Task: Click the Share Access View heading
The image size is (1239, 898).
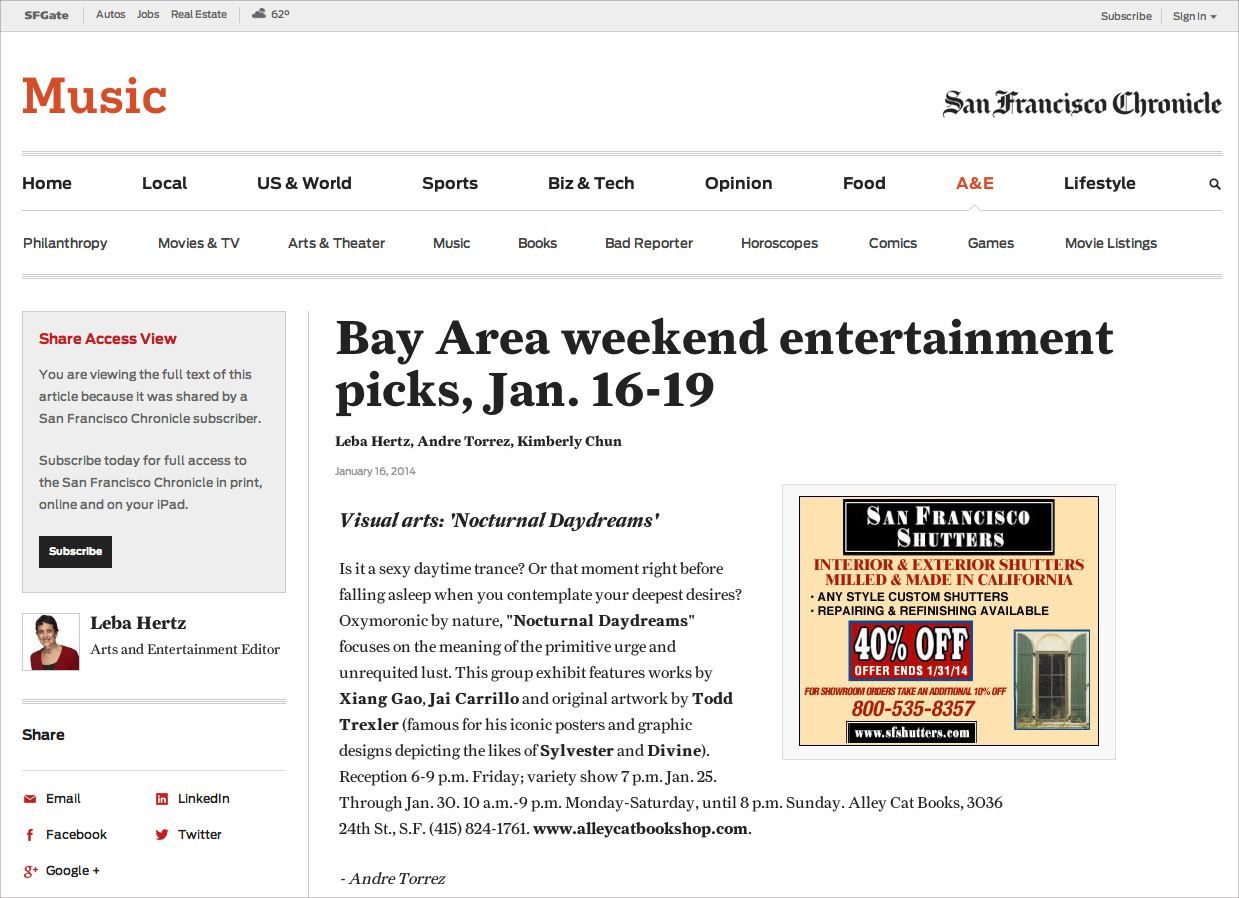Action: (x=108, y=339)
